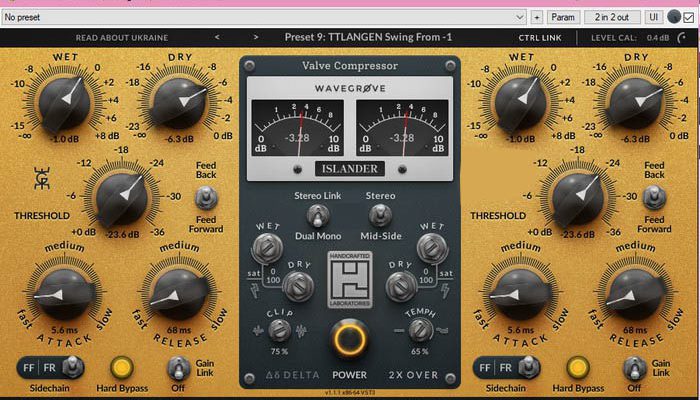Click the TEMPH knob in center panel

tap(417, 328)
